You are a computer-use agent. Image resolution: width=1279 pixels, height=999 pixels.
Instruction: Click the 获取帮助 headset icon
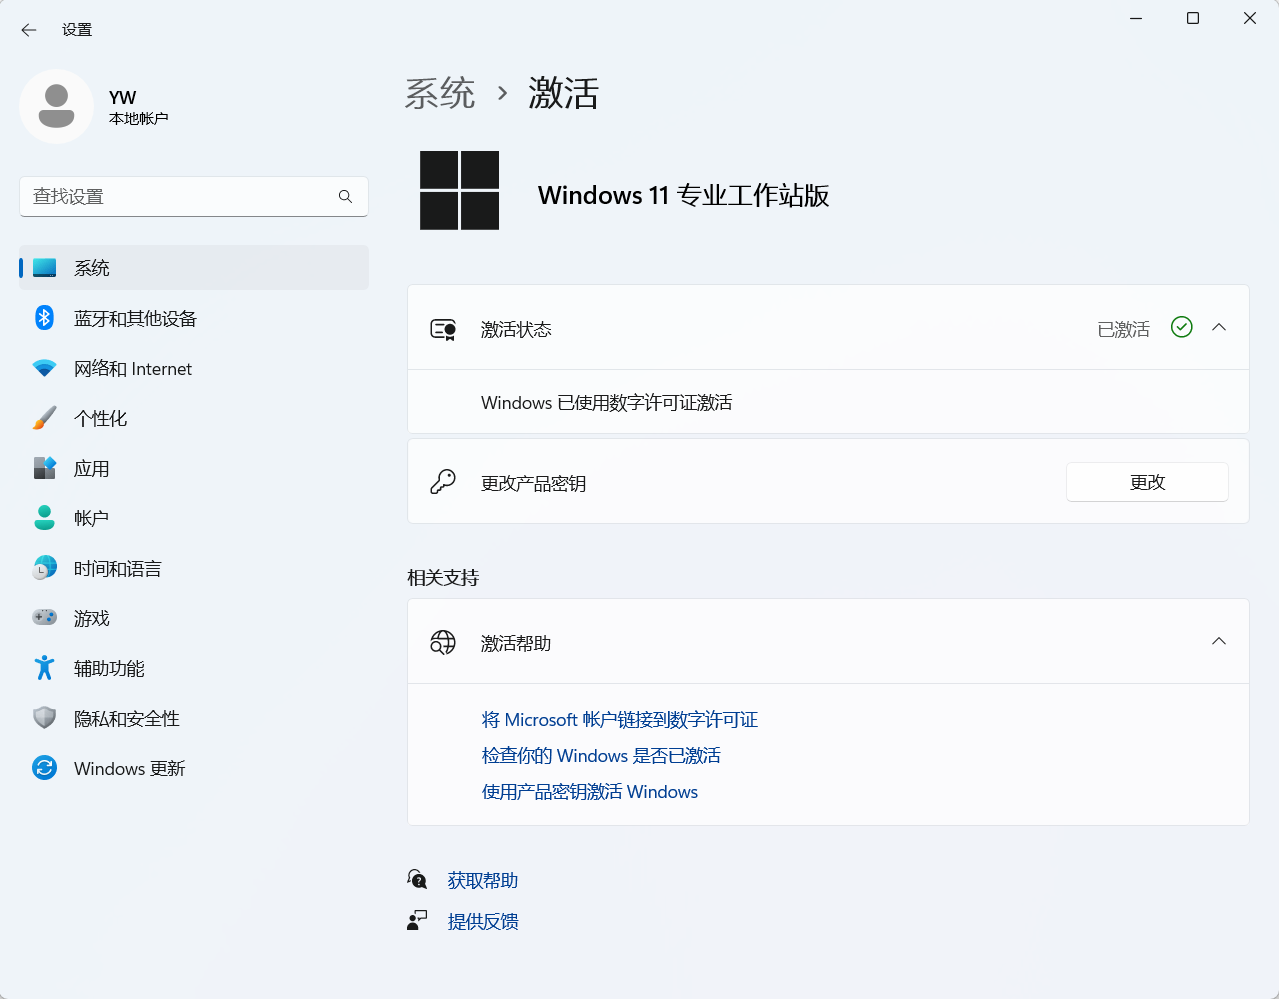point(417,879)
